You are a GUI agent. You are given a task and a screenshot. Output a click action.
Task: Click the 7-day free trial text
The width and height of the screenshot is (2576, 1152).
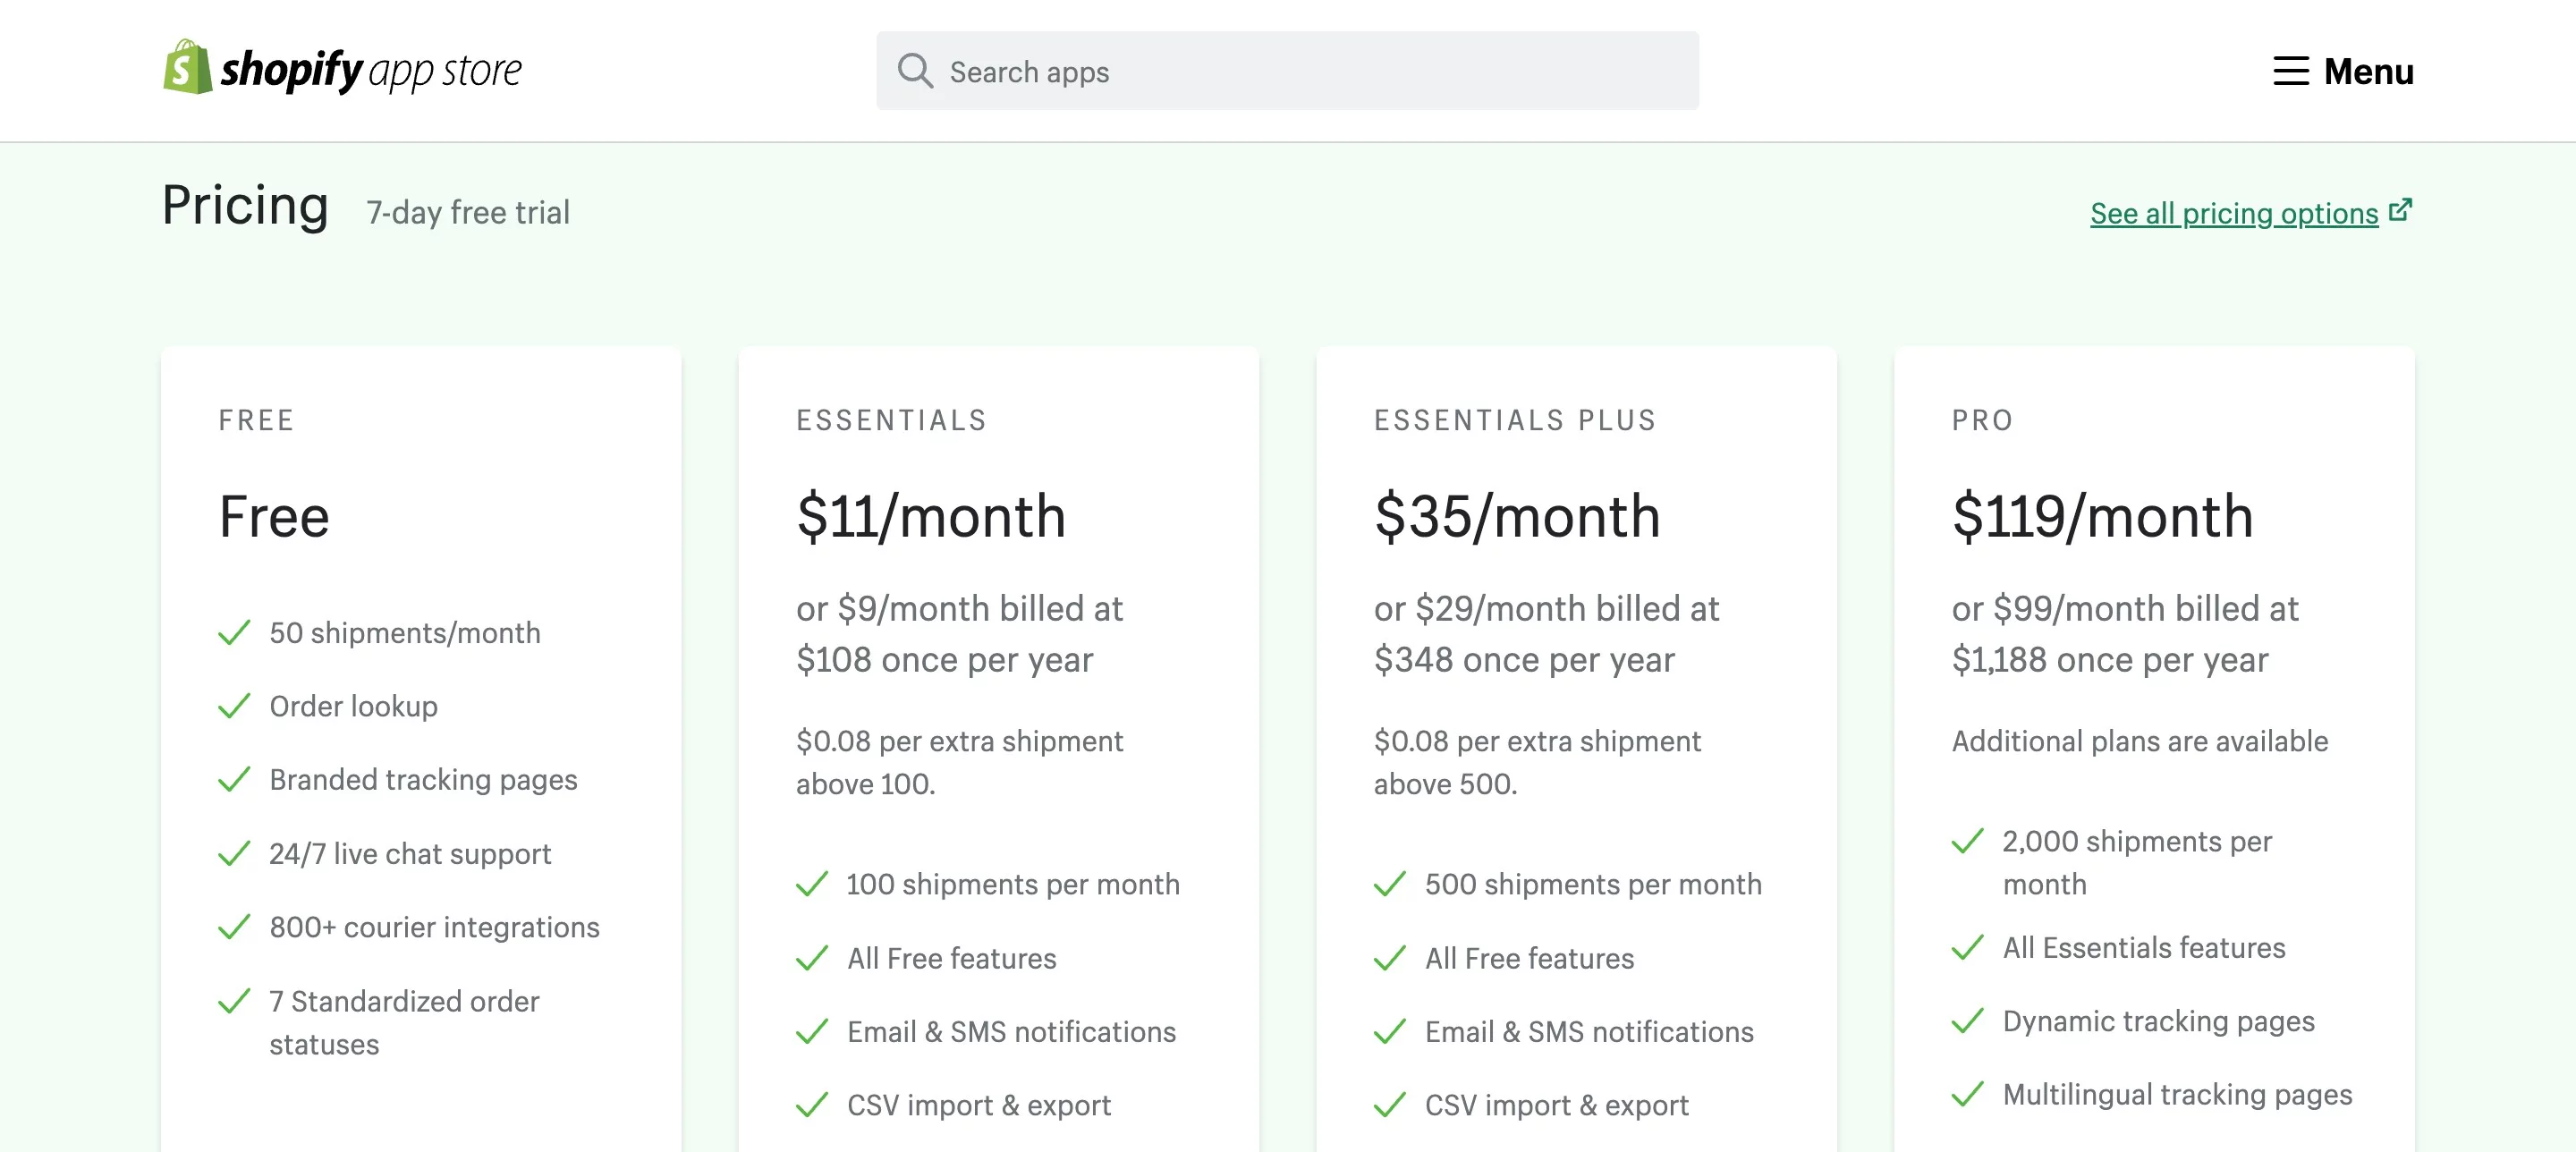(x=468, y=211)
